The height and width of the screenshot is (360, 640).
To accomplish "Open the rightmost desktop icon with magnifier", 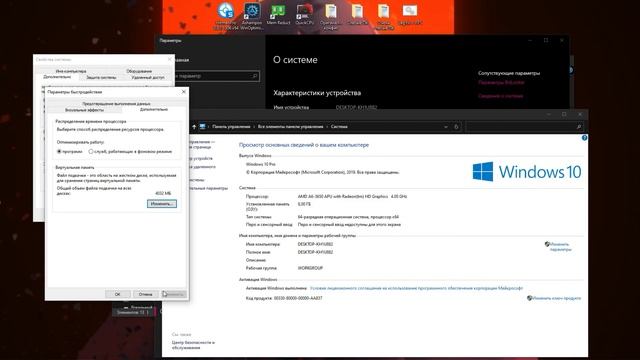I will [409, 14].
